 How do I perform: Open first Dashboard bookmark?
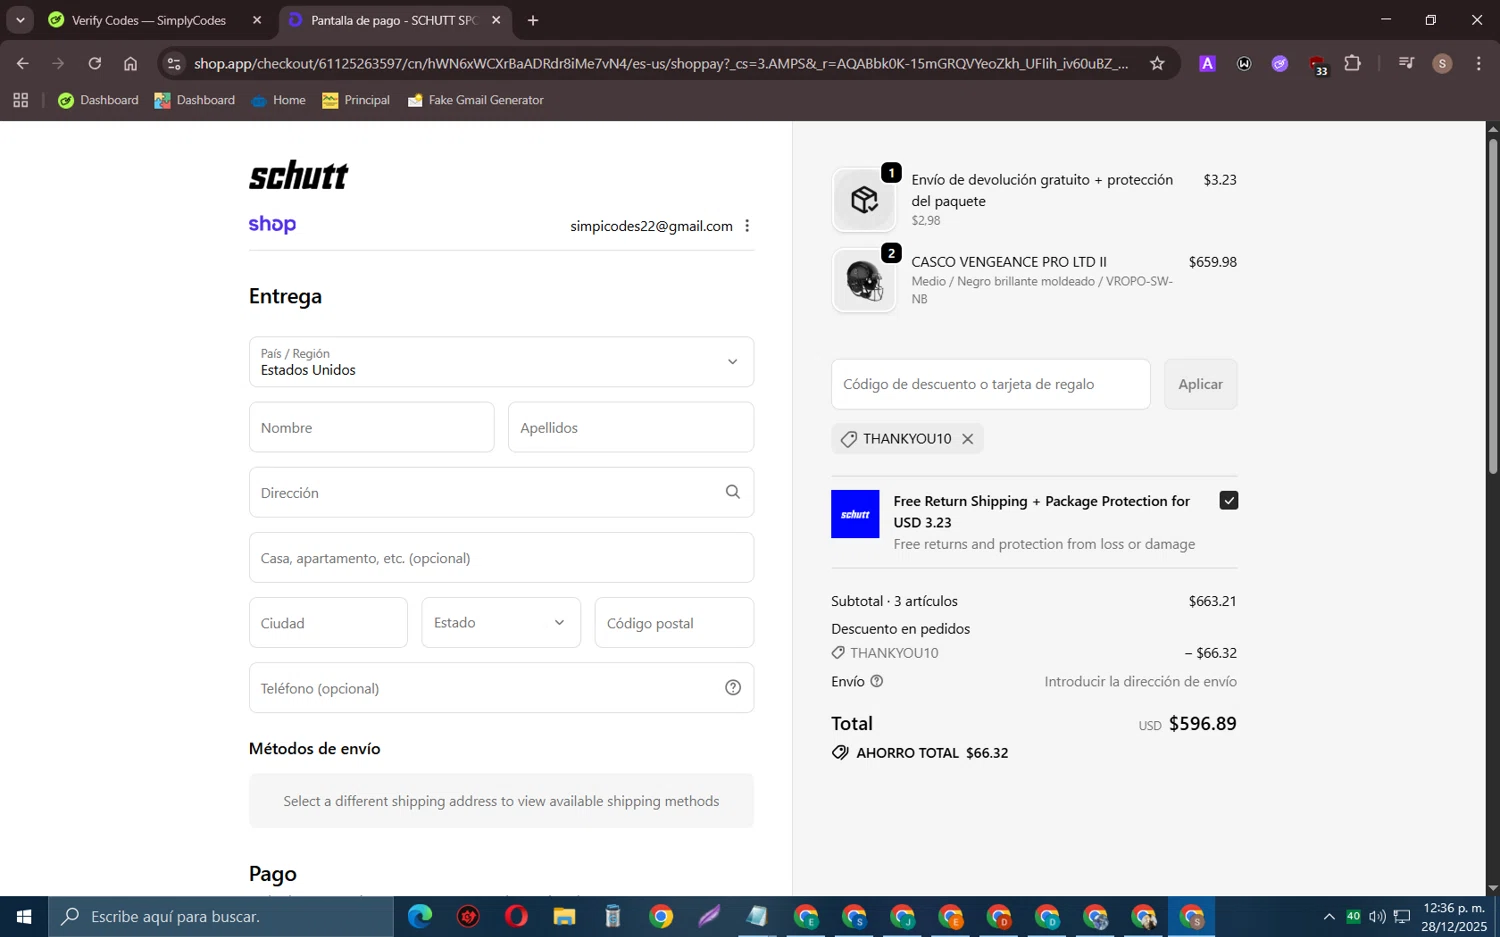tap(98, 100)
